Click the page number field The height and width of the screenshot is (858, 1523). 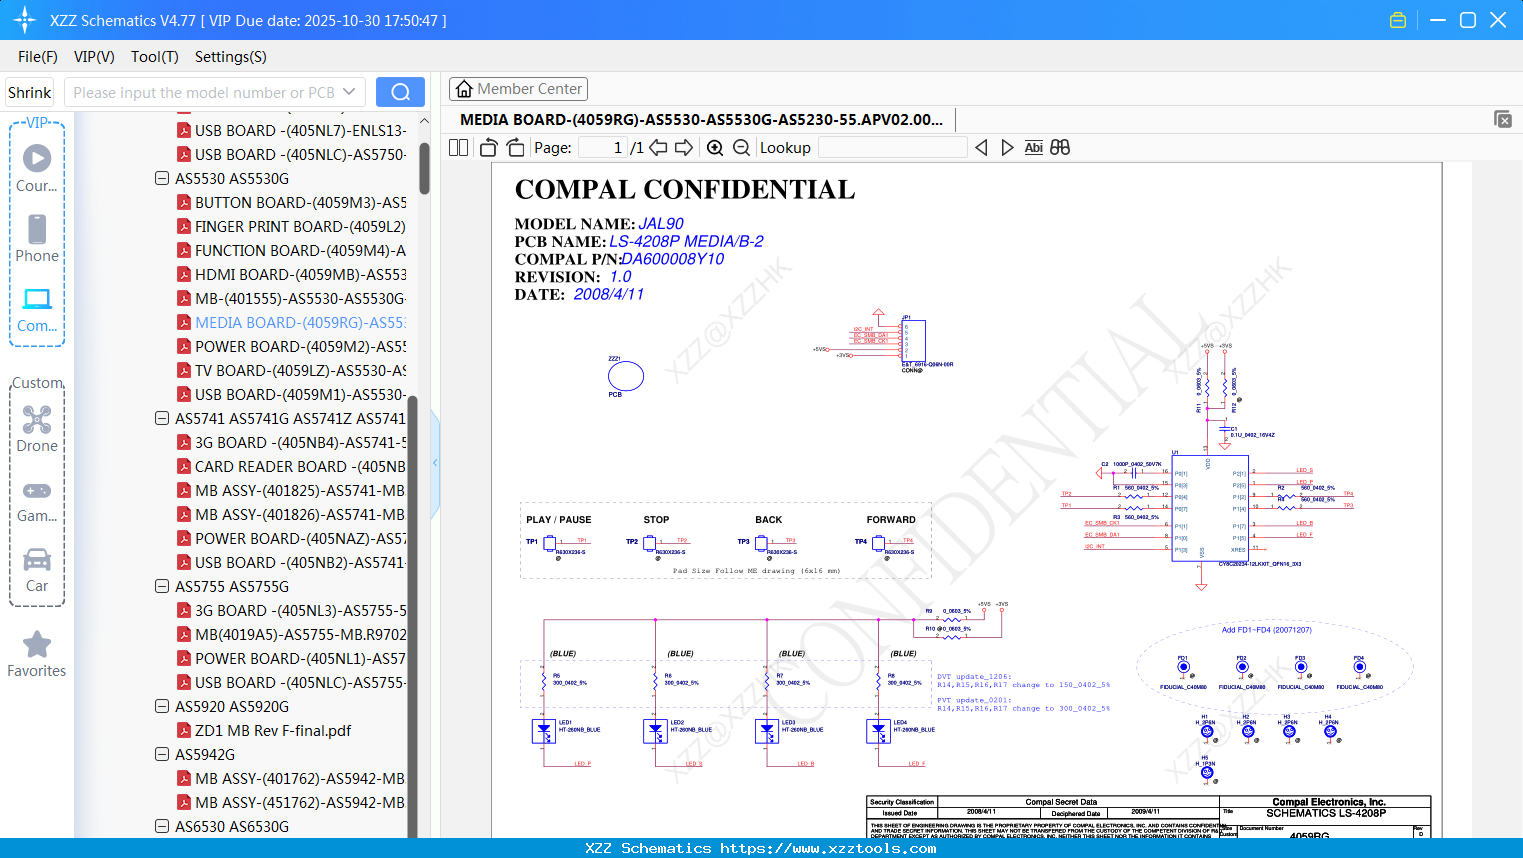coord(603,148)
